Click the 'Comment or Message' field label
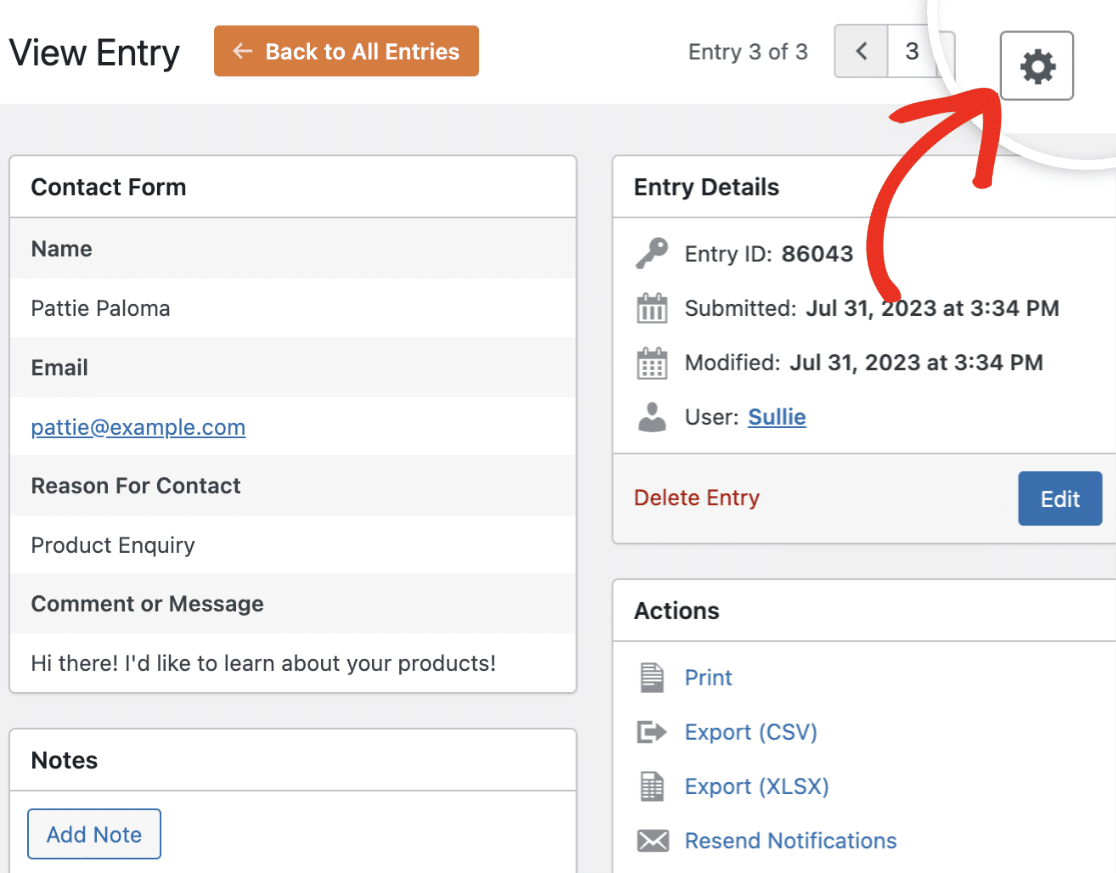This screenshot has height=873, width=1116. (x=147, y=604)
